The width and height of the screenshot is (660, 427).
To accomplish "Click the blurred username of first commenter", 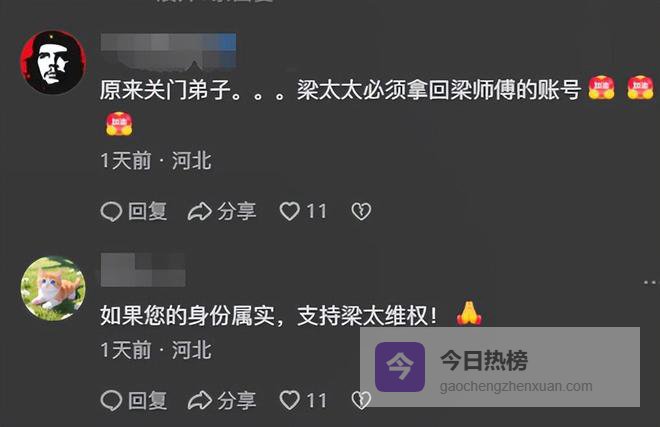I will click(x=168, y=51).
